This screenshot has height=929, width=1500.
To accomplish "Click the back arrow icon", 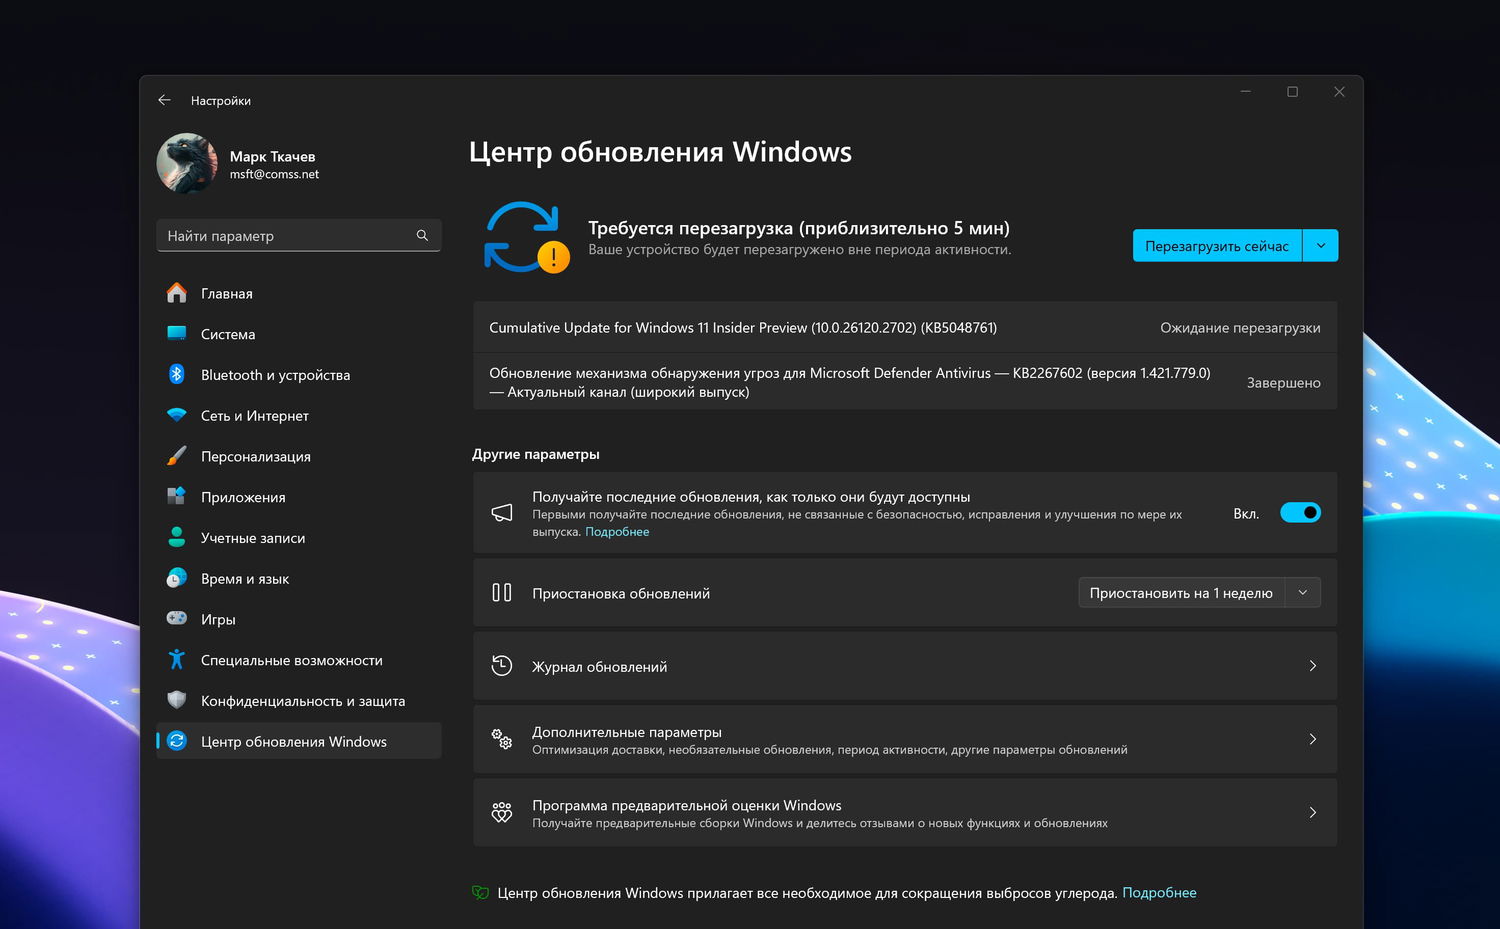I will coord(164,100).
